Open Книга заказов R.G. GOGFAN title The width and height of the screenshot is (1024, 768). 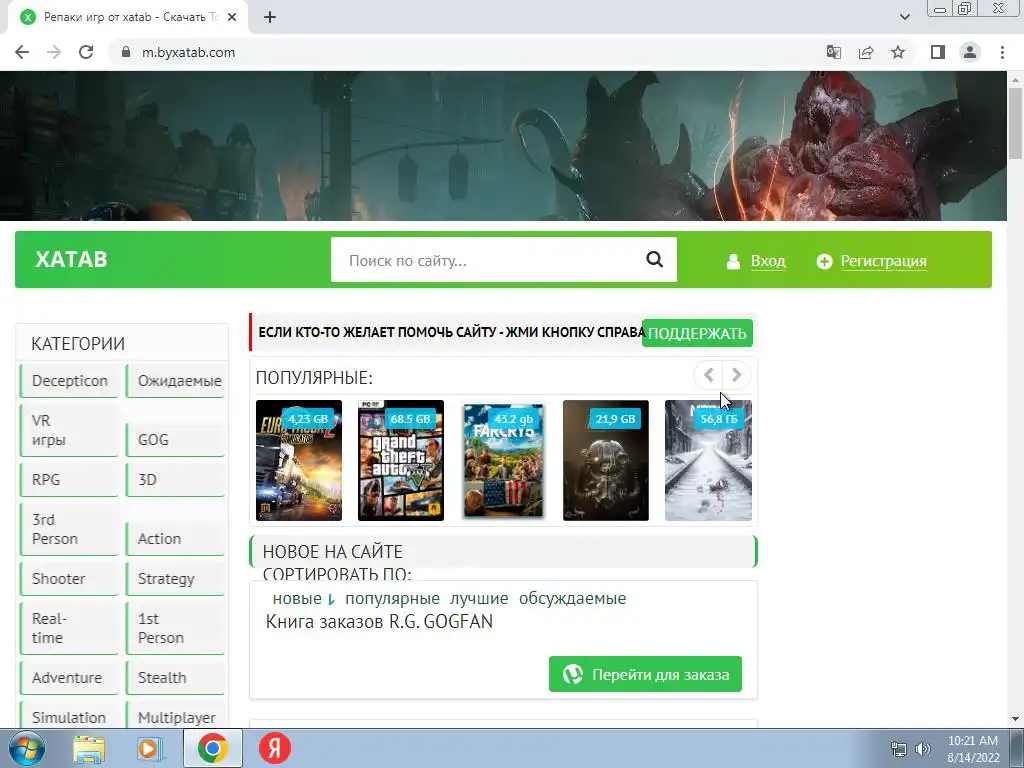379,621
